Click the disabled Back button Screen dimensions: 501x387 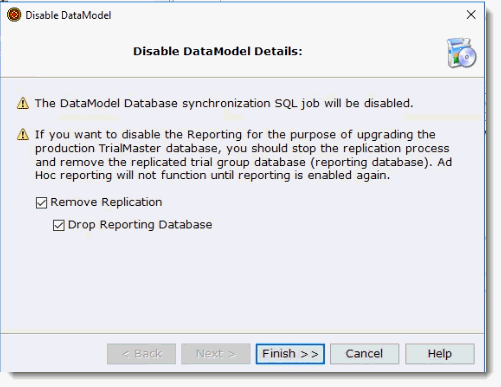coord(142,354)
